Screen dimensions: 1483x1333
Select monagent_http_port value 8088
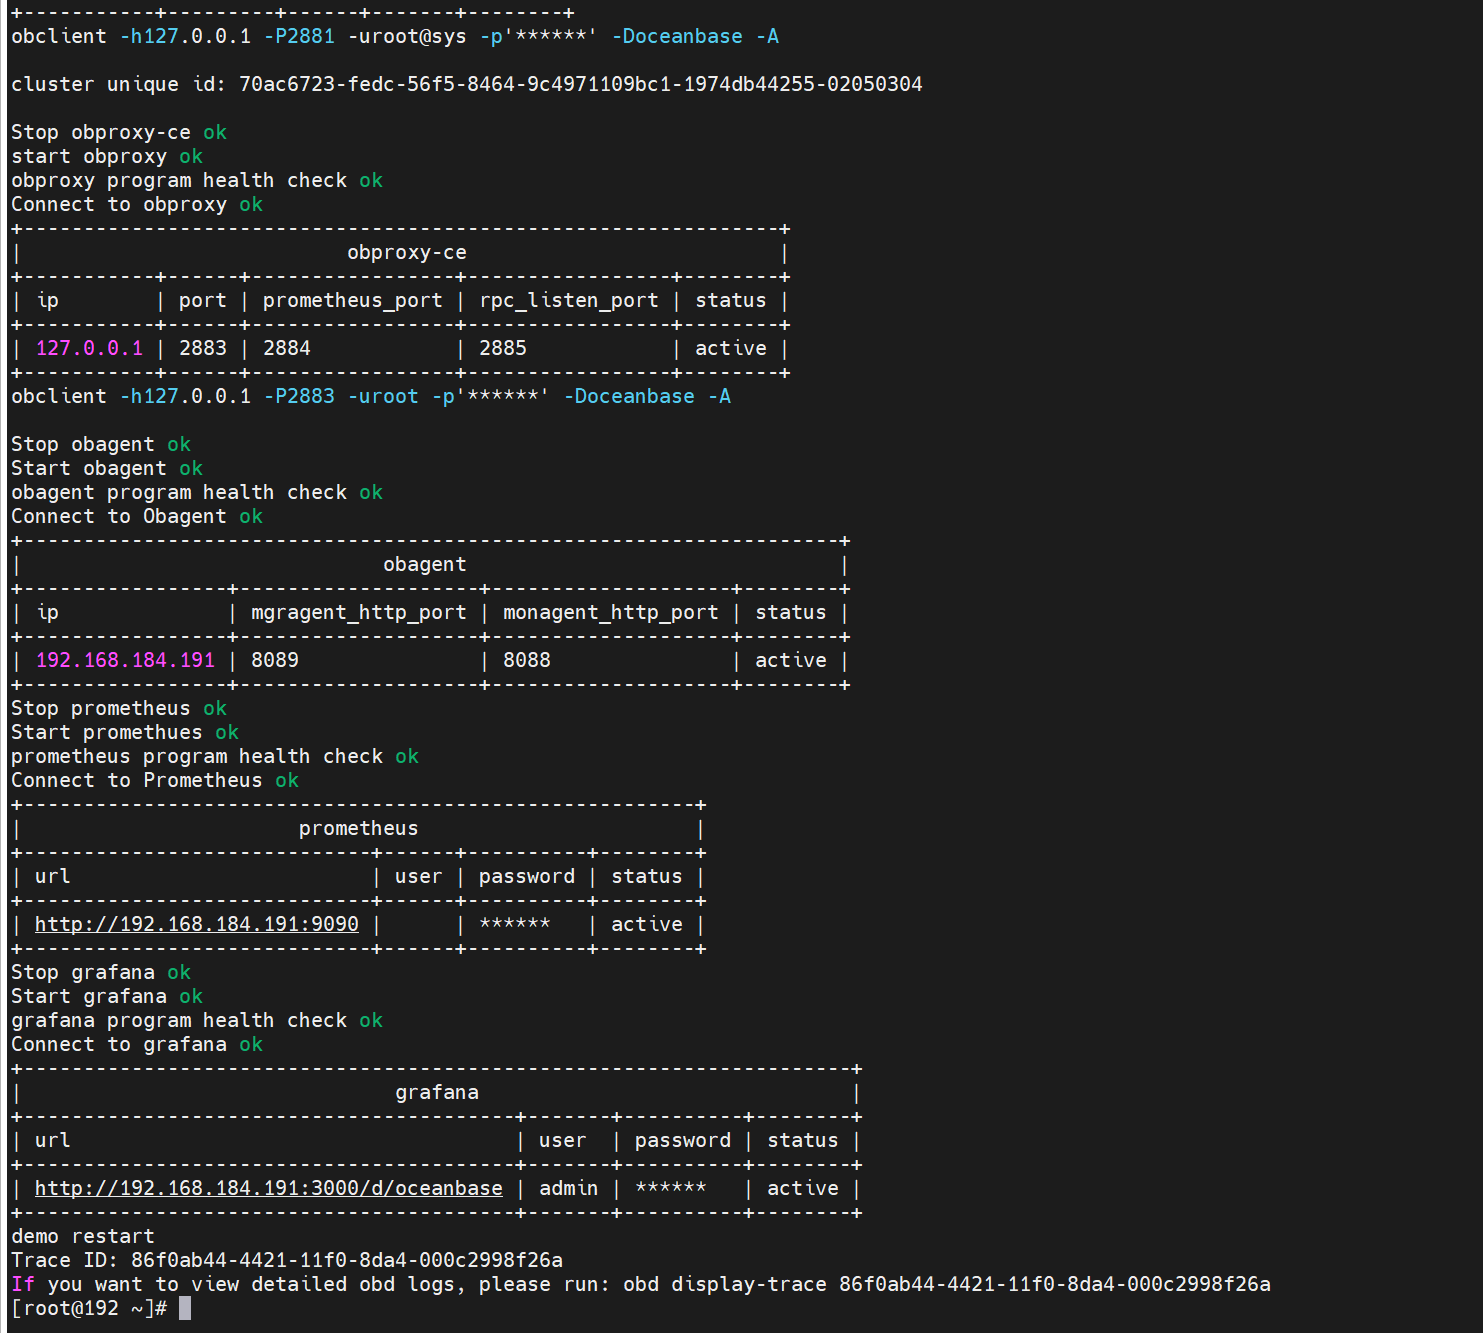527,660
